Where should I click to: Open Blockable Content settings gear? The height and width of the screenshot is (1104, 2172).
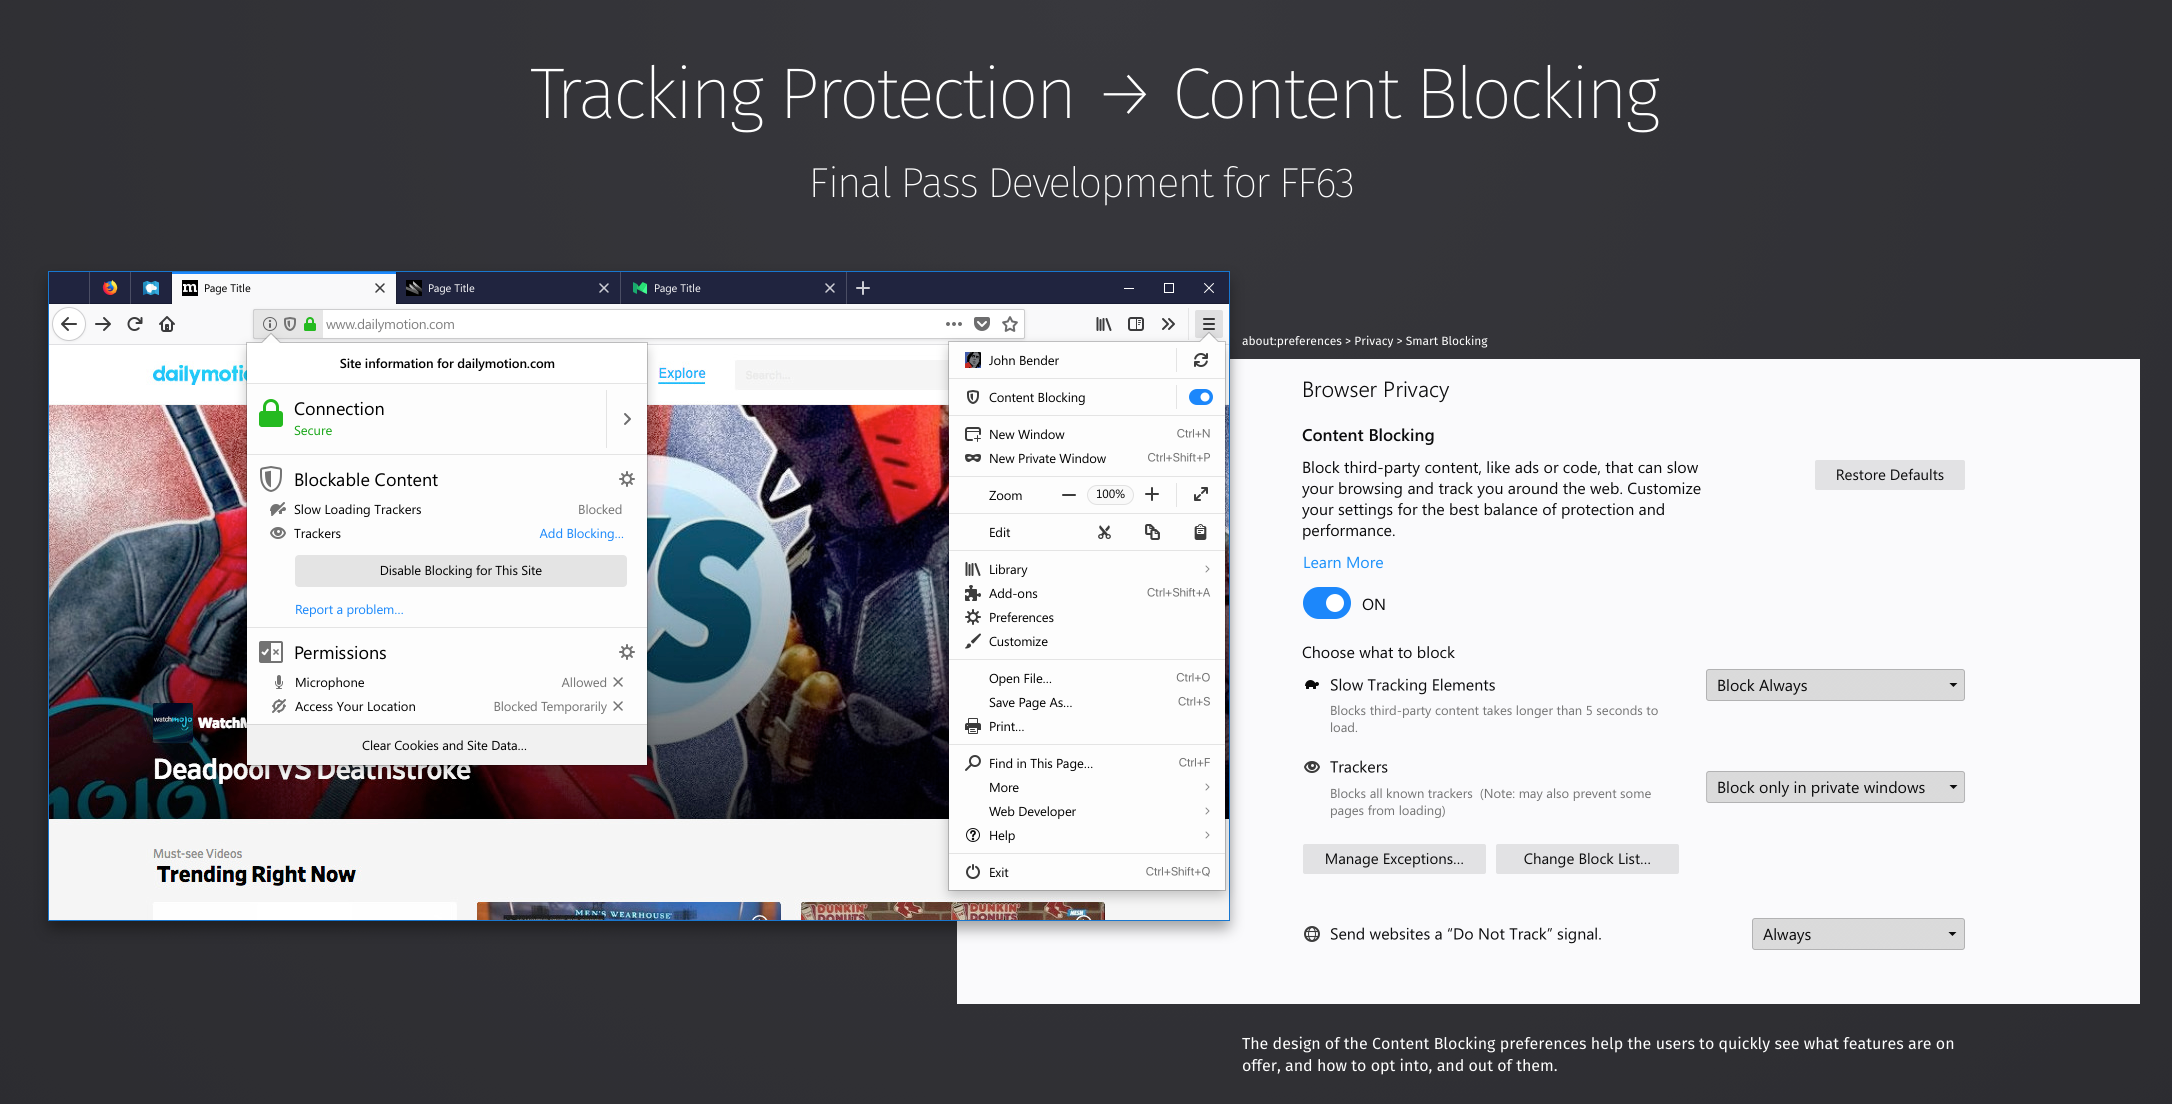(x=627, y=479)
